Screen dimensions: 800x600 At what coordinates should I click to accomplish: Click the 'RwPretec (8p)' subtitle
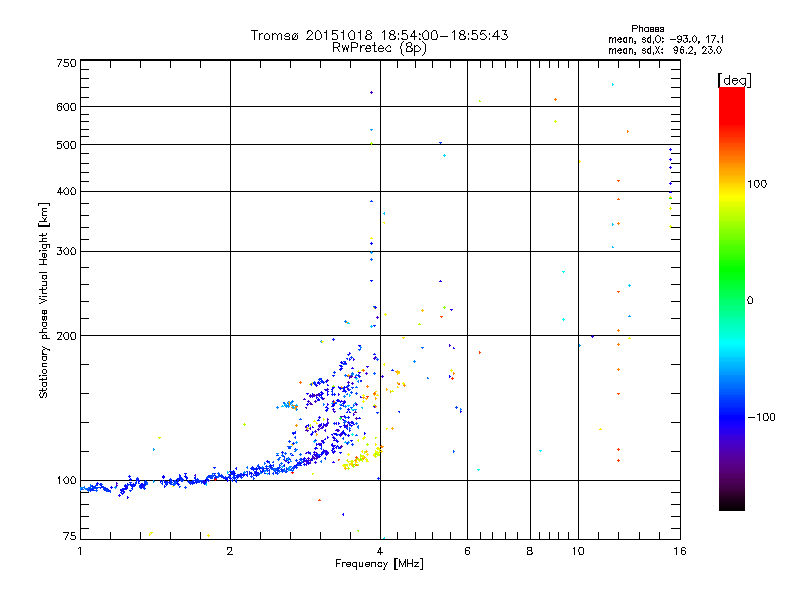379,48
